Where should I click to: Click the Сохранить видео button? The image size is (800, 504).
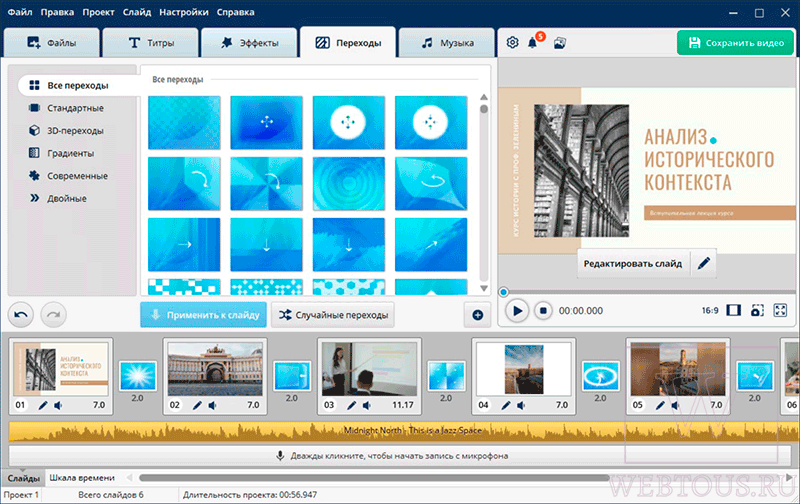click(735, 43)
